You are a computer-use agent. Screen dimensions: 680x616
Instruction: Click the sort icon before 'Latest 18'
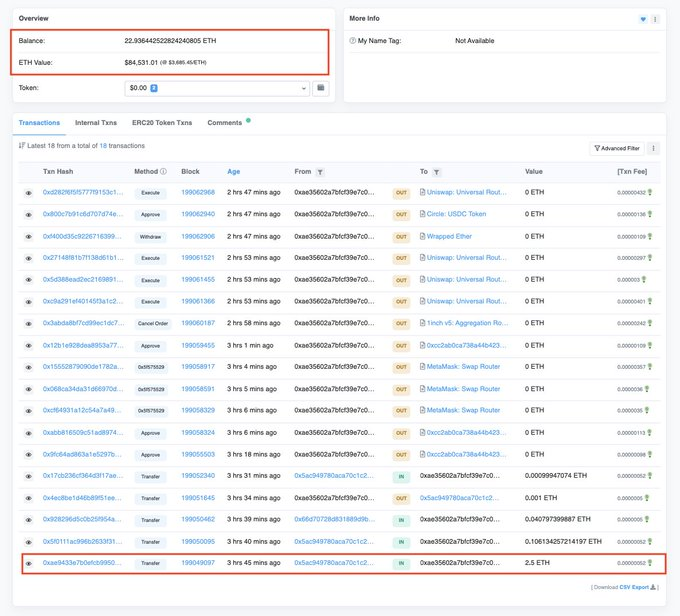(22, 145)
